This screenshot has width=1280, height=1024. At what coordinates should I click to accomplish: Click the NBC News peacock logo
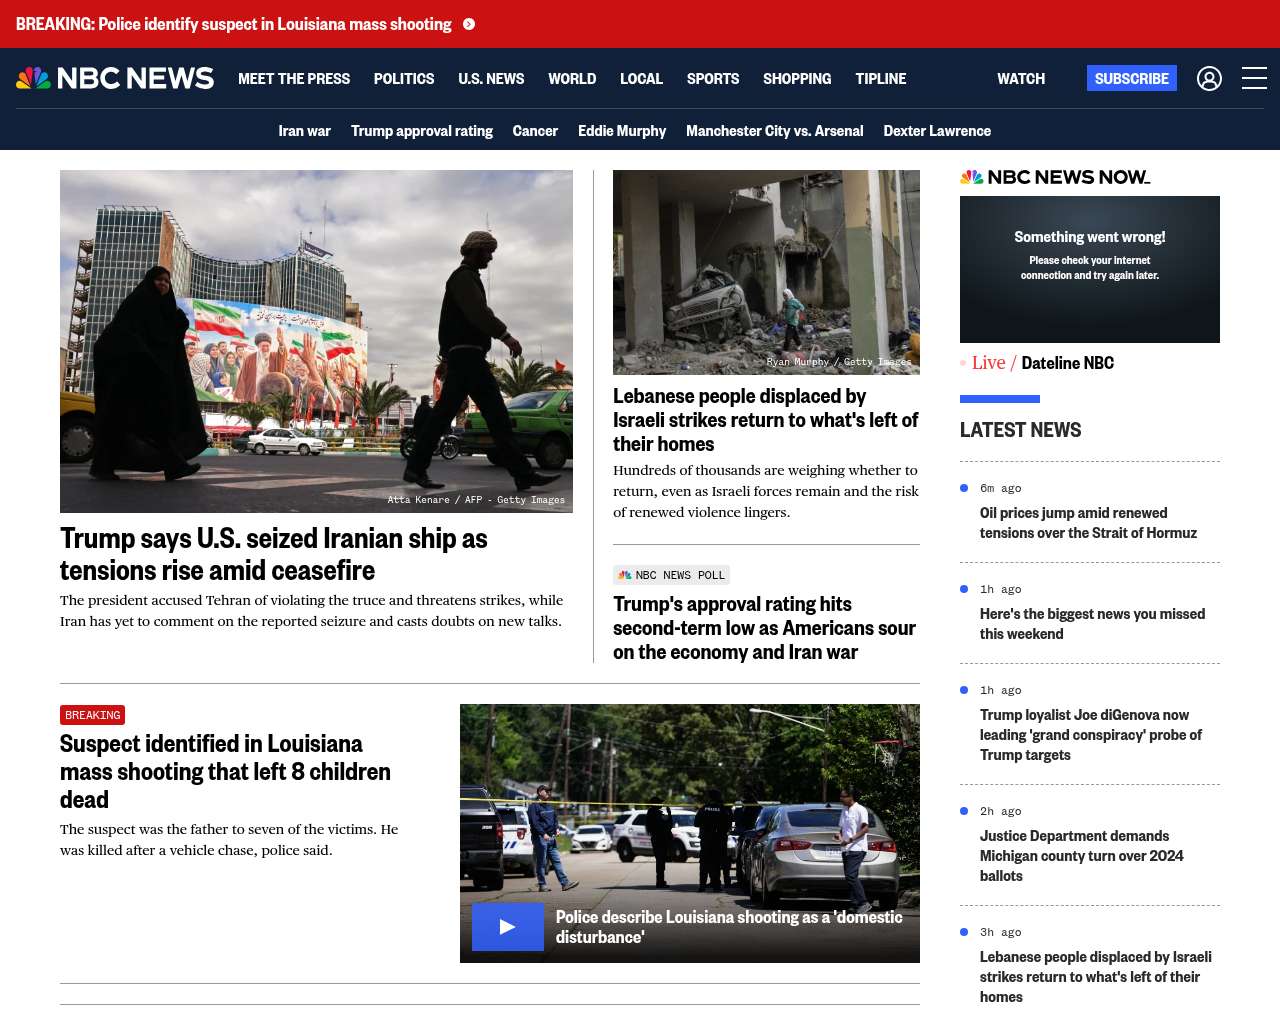point(115,78)
